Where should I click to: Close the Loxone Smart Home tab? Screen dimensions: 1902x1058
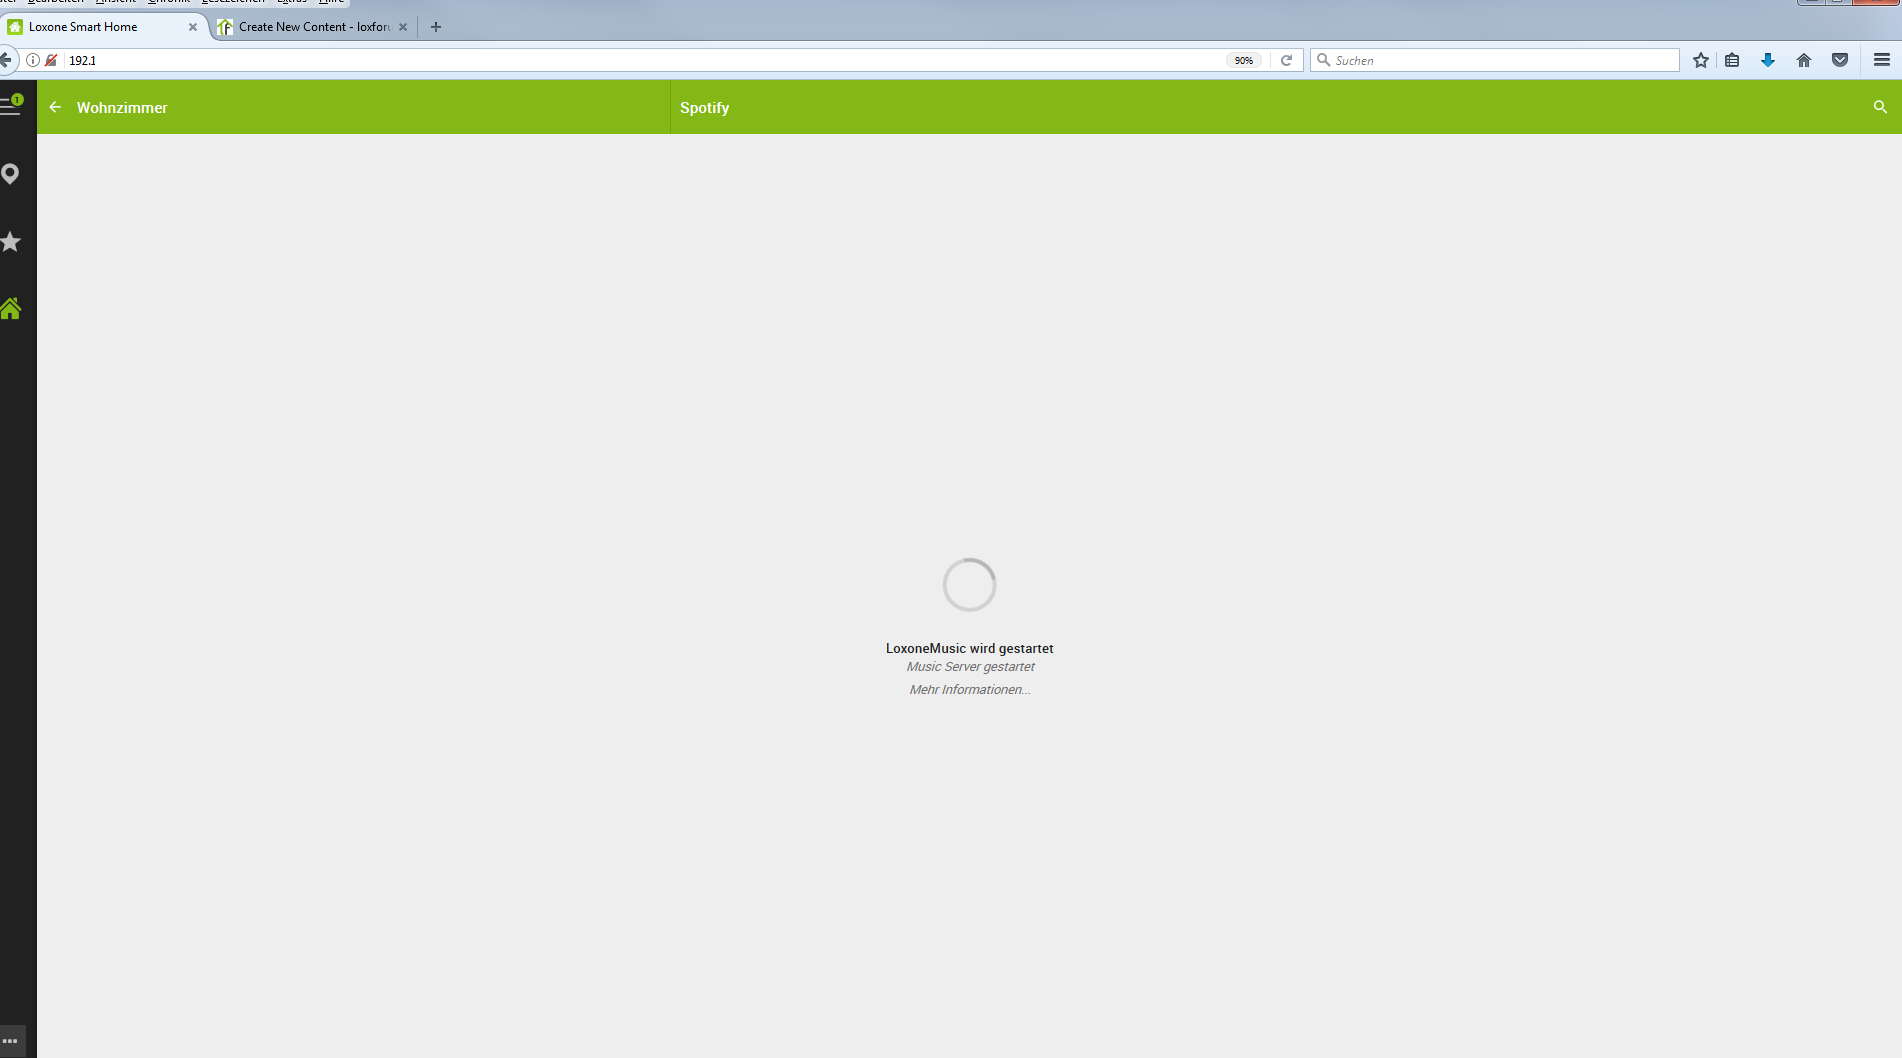pos(193,27)
